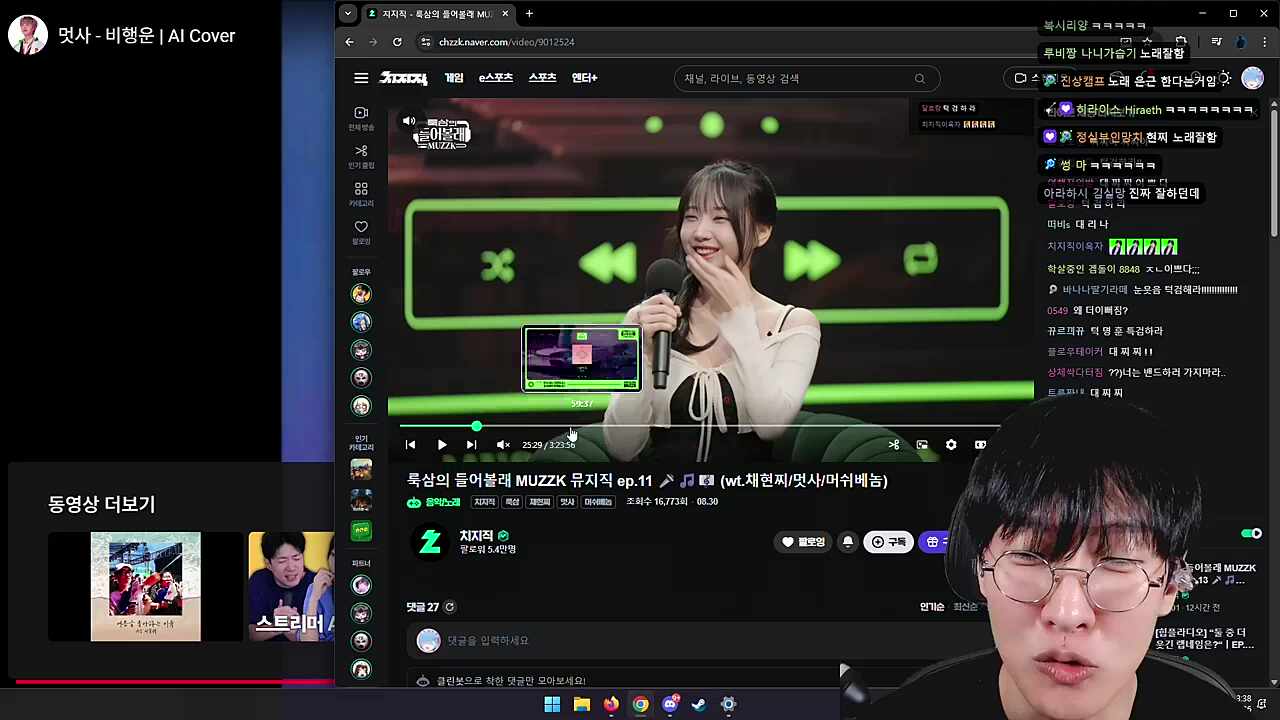Screen dimensions: 1280x720
Task: Toggle the notification bell next to follow button
Action: (847, 541)
